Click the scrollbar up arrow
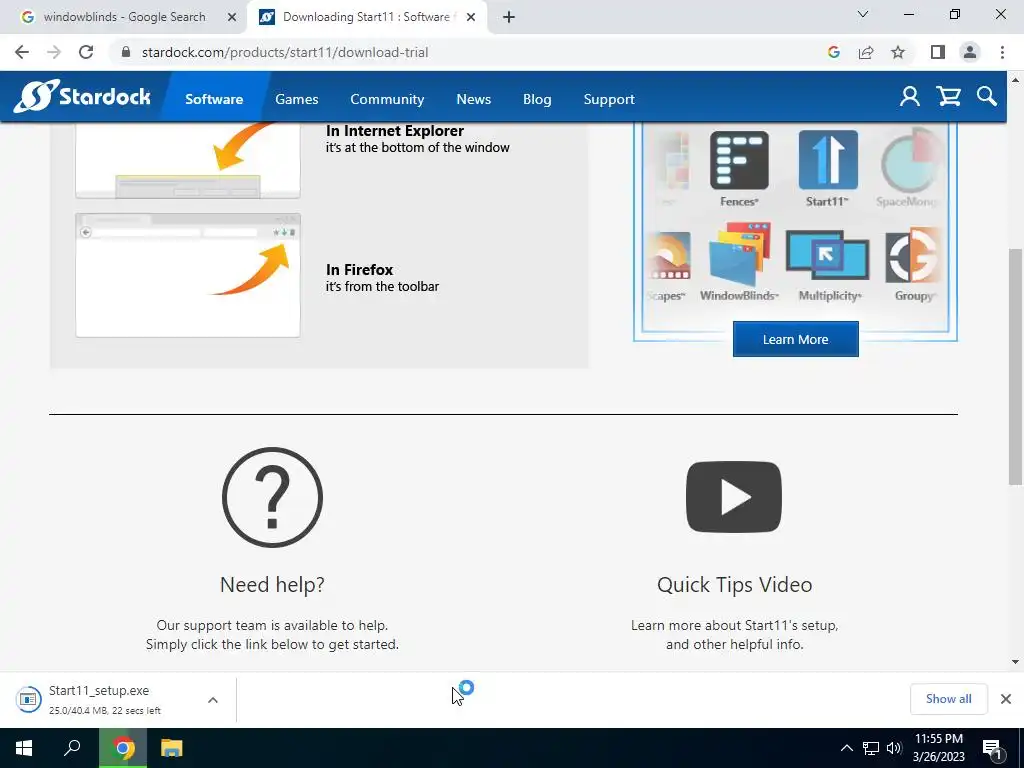 coord(1015,80)
